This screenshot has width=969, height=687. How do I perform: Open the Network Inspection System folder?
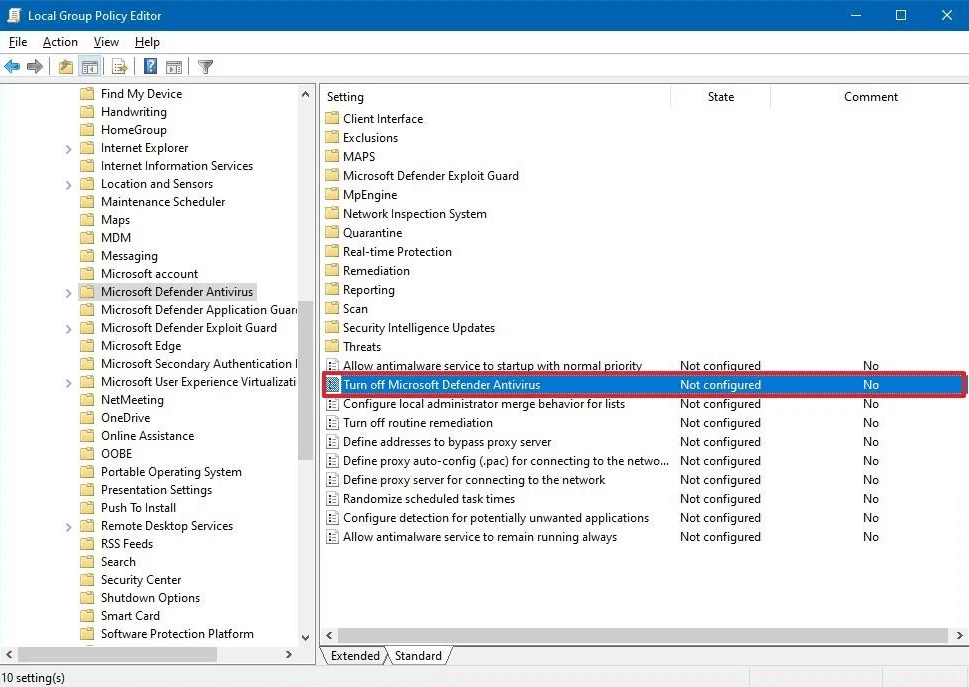415,214
